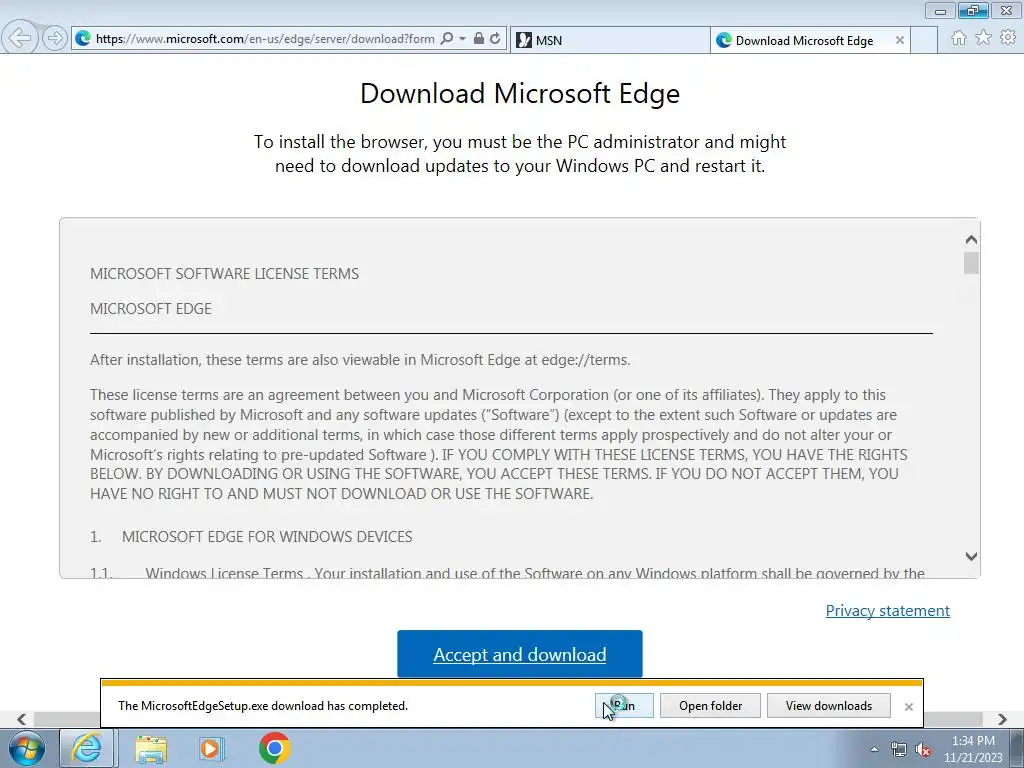Click the browser Forward arrow
Screen dimensions: 1024x768
(55, 38)
